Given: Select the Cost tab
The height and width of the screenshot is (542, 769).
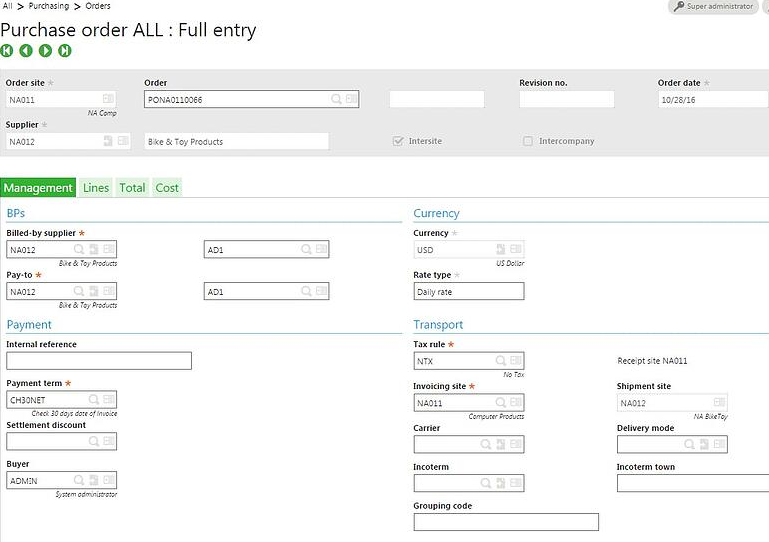Looking at the screenshot, I should 167,187.
